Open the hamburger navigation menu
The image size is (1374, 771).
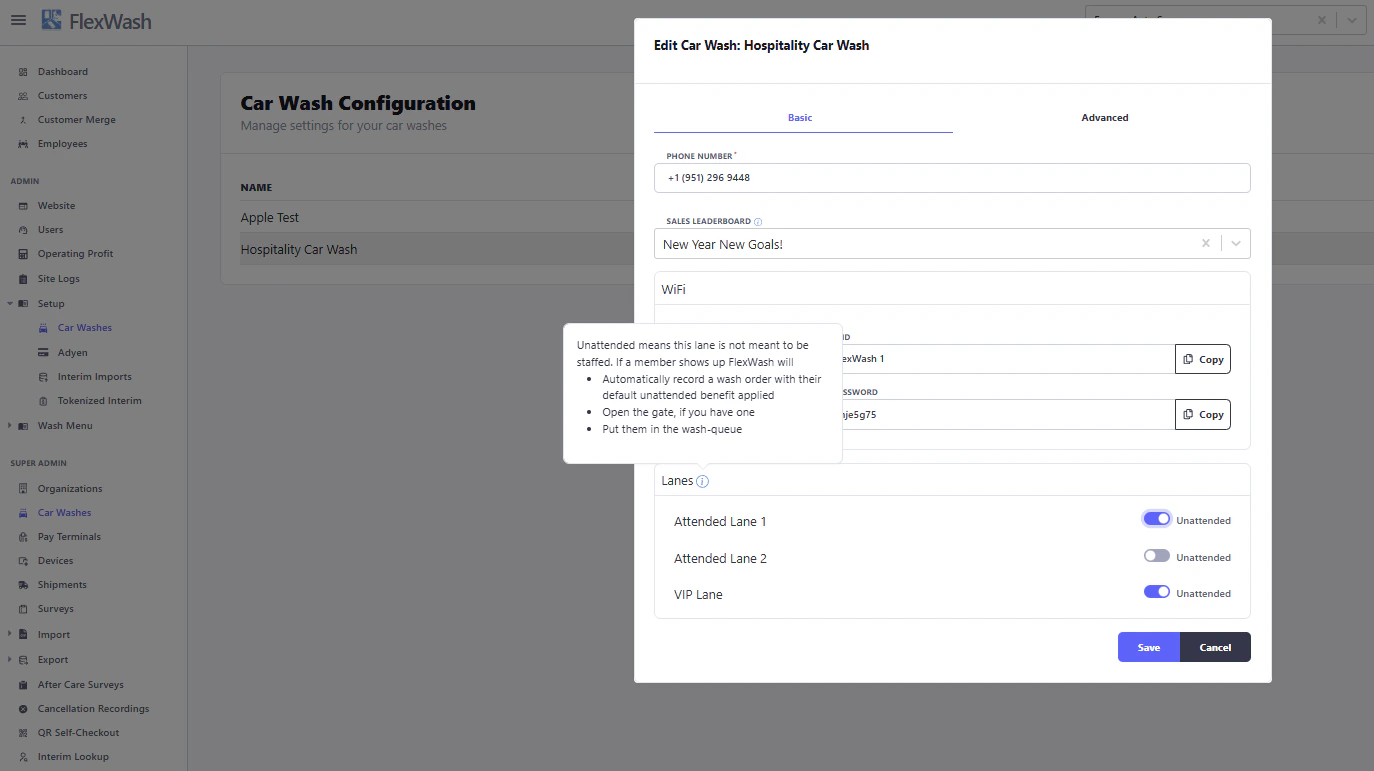click(x=18, y=20)
